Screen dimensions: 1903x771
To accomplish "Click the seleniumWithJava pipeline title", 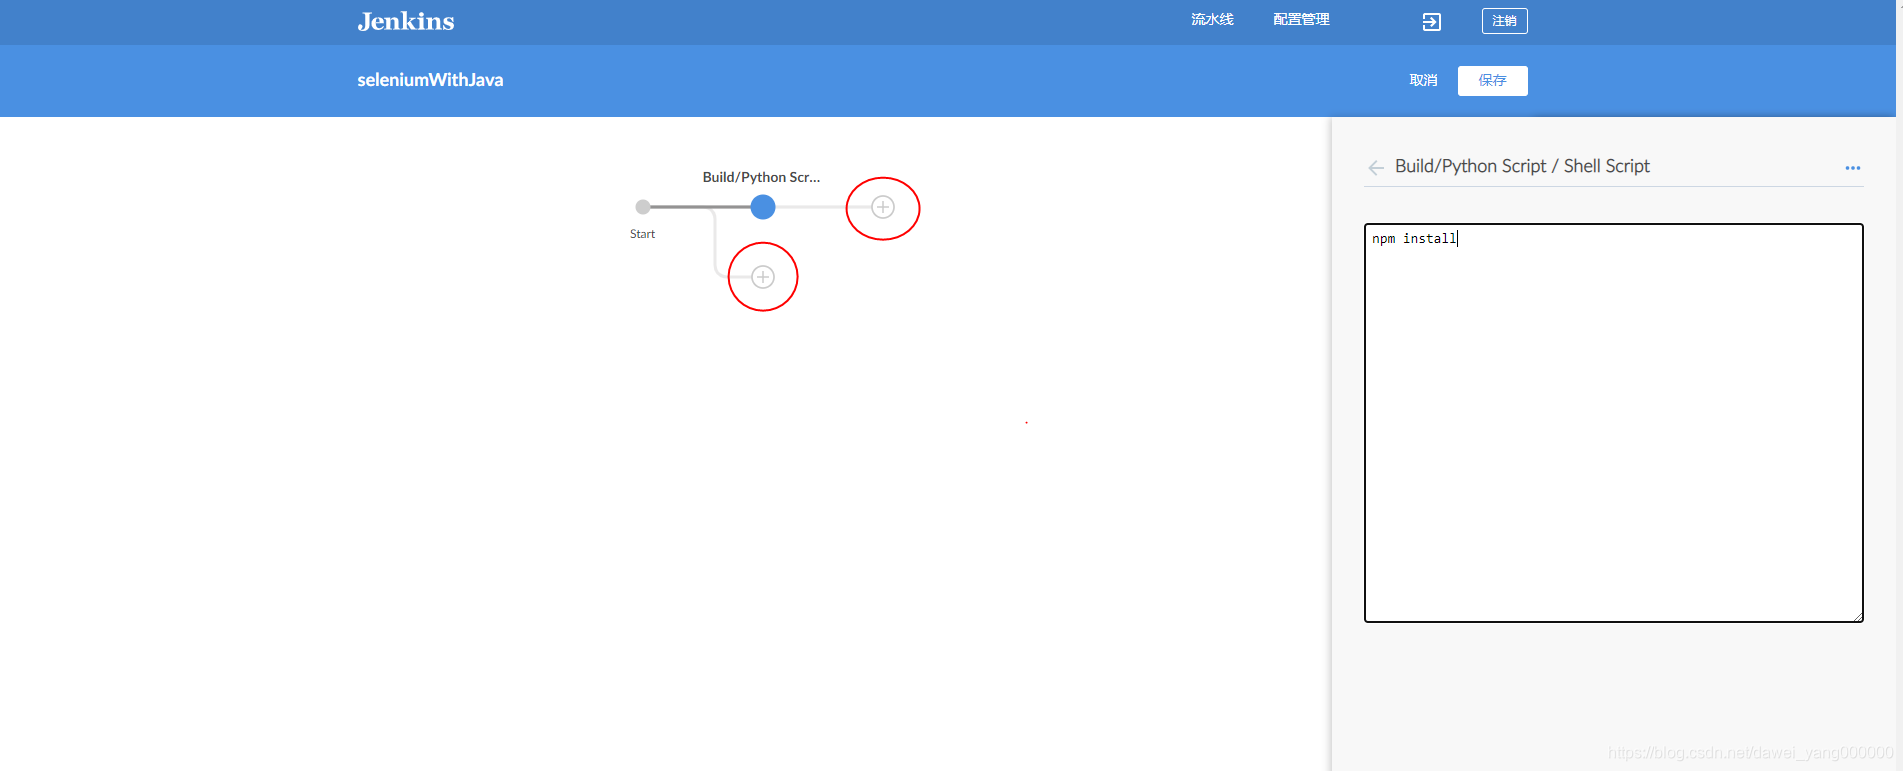I will (x=430, y=80).
